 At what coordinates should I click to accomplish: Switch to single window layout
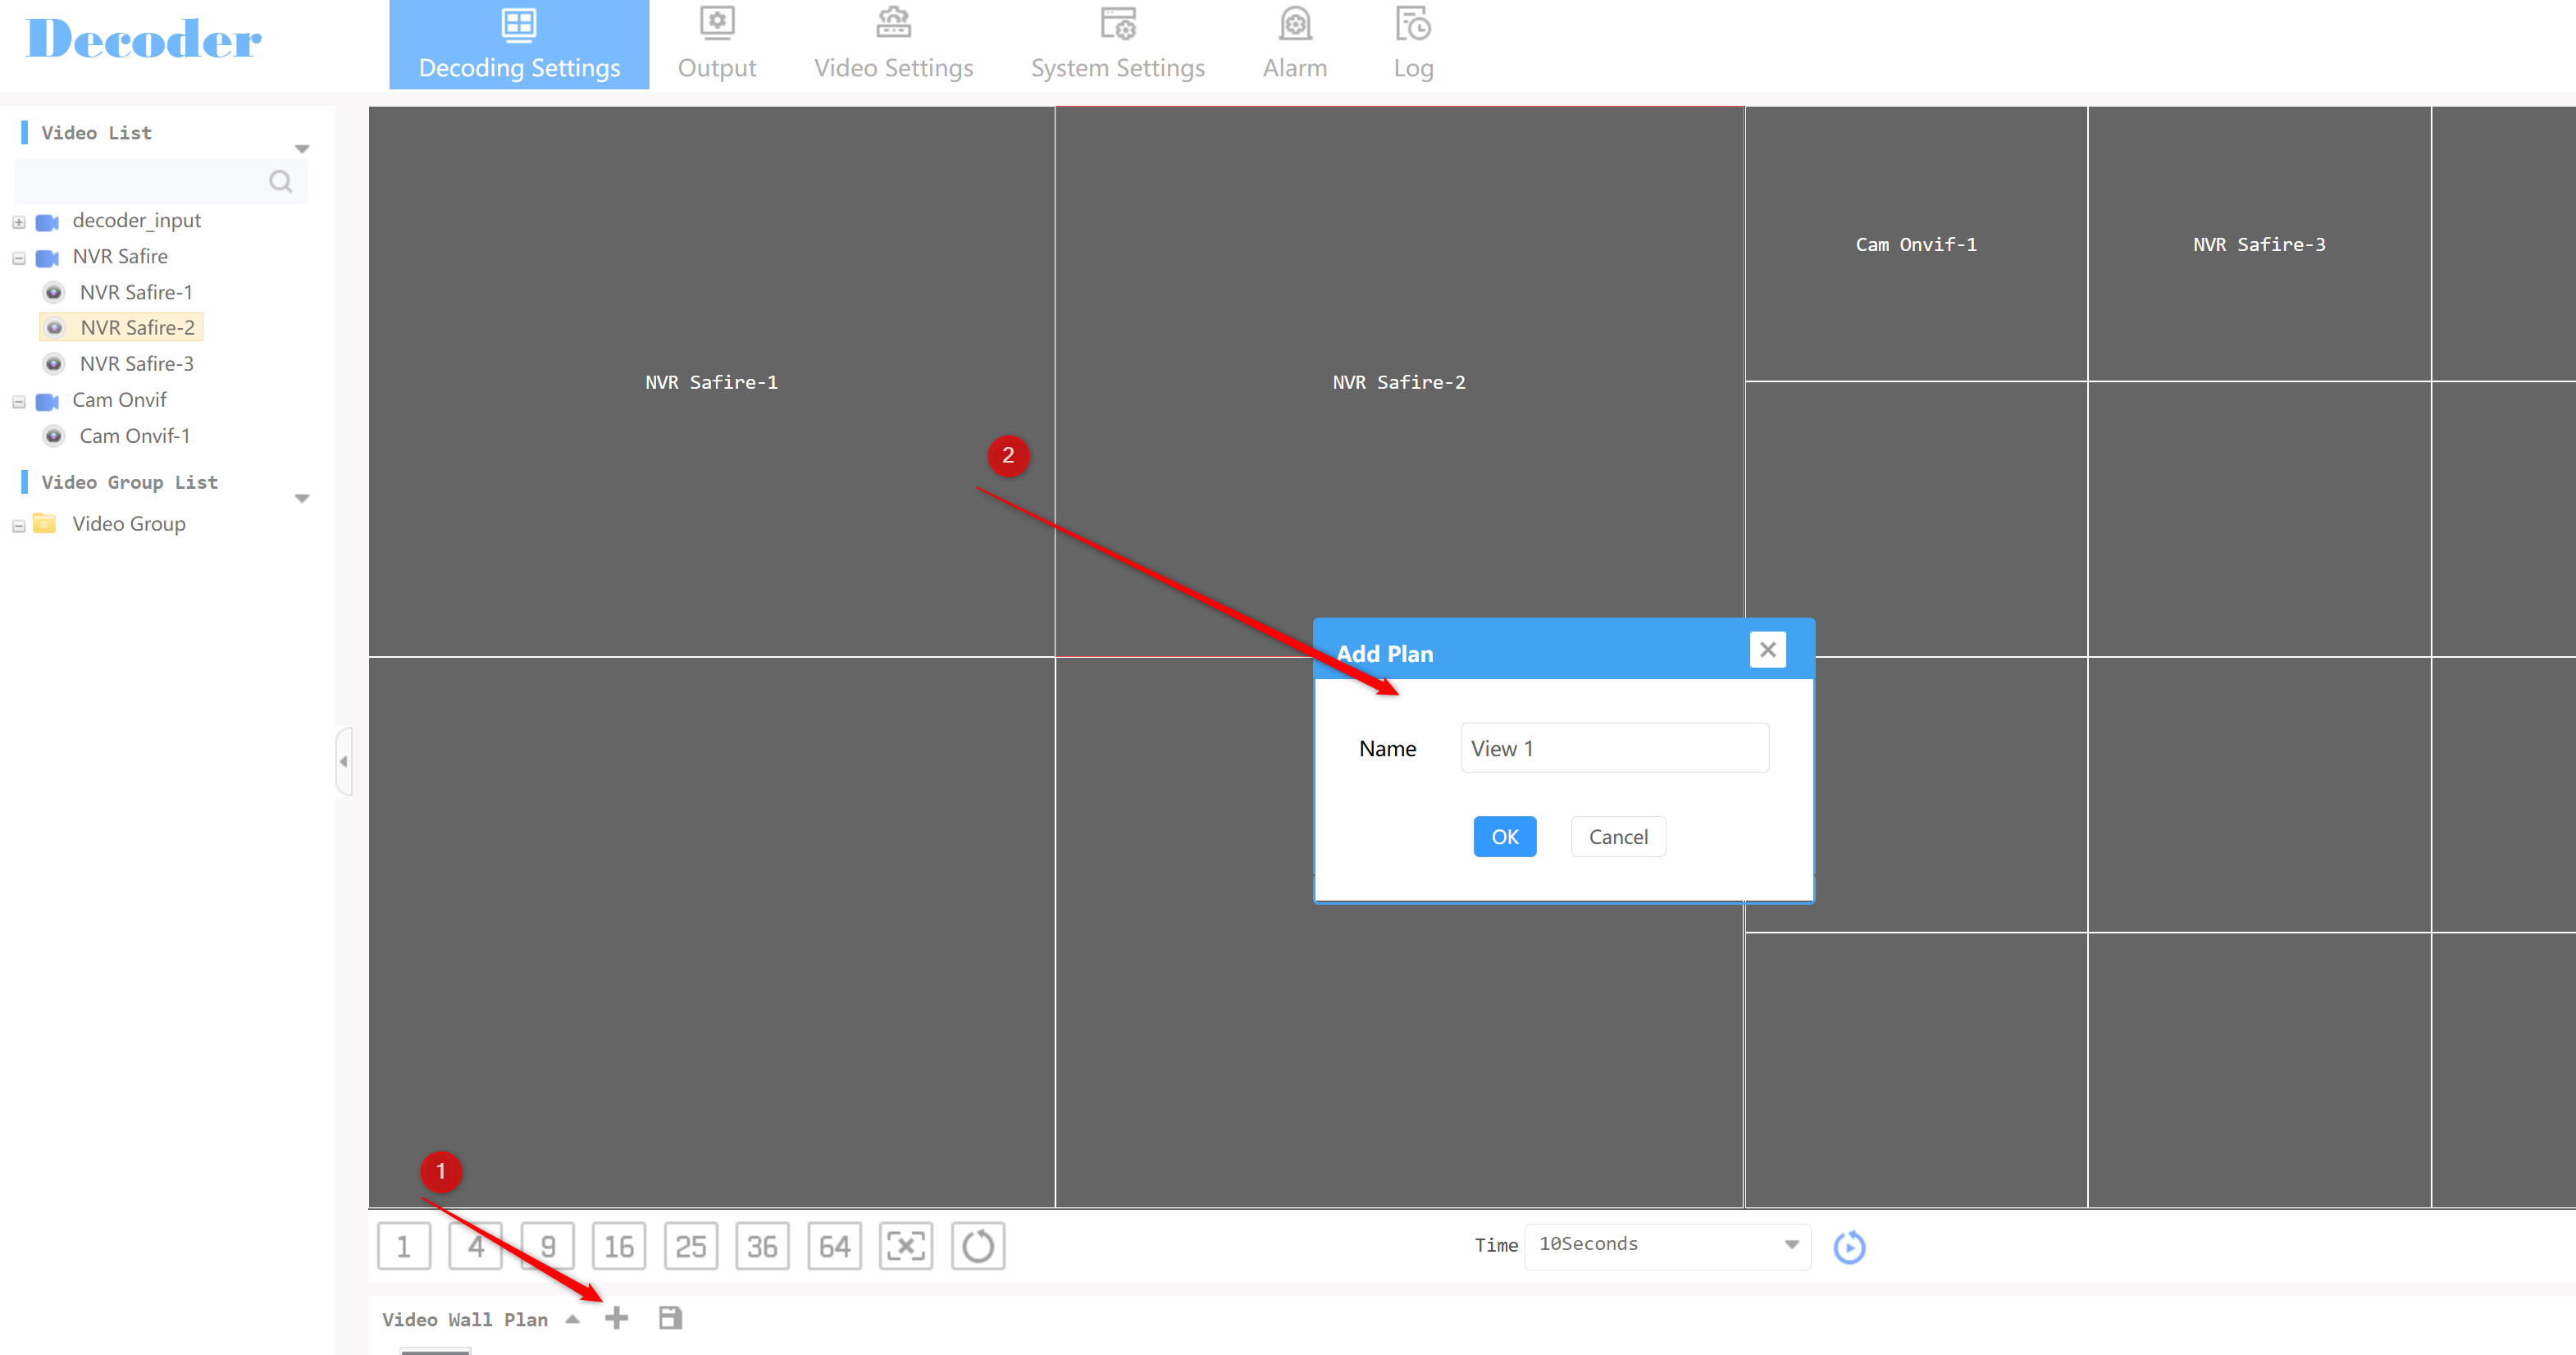click(404, 1246)
